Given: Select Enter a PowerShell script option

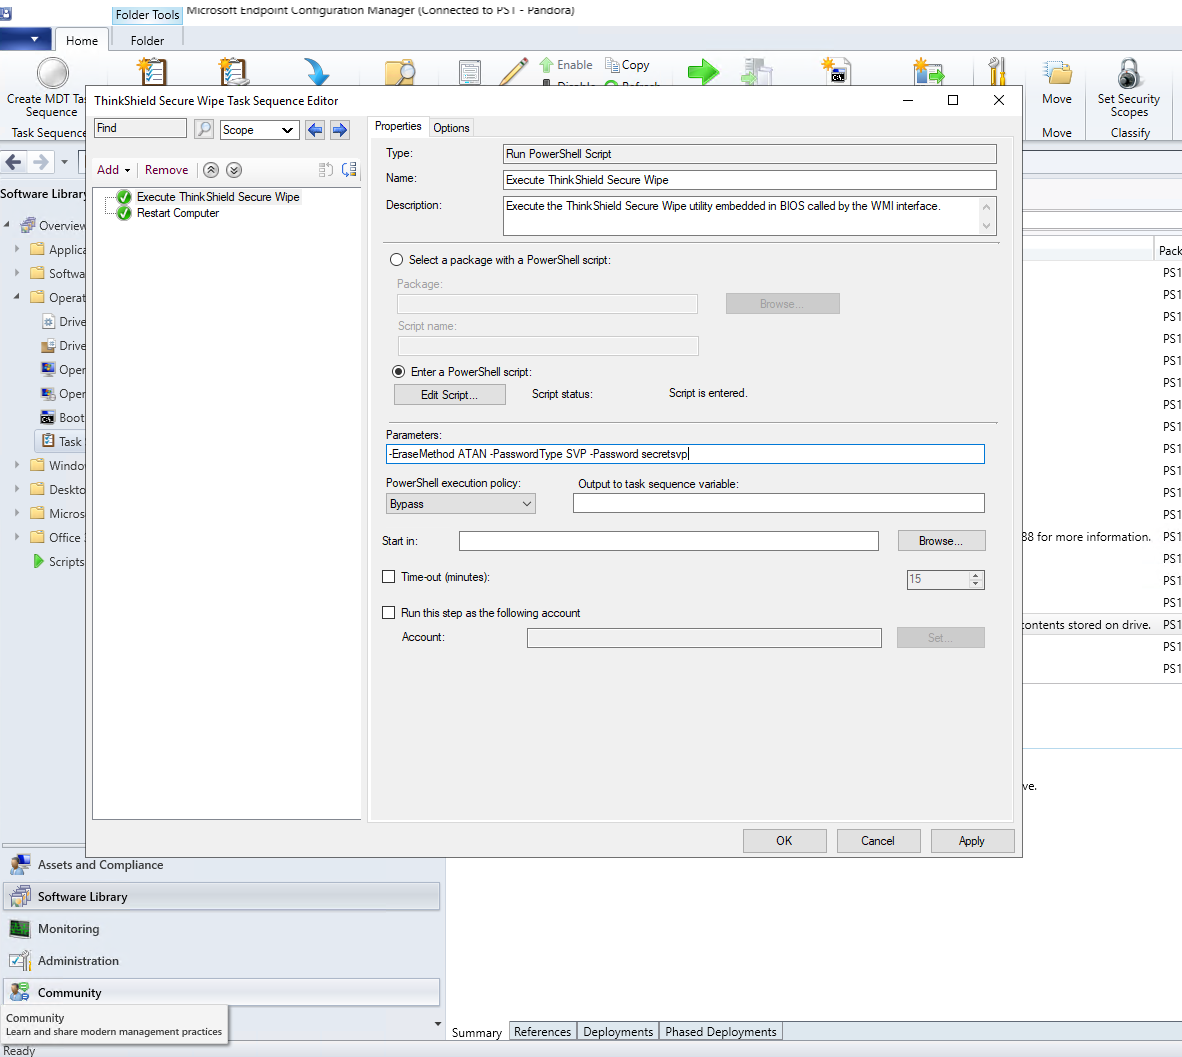Looking at the screenshot, I should pos(398,372).
